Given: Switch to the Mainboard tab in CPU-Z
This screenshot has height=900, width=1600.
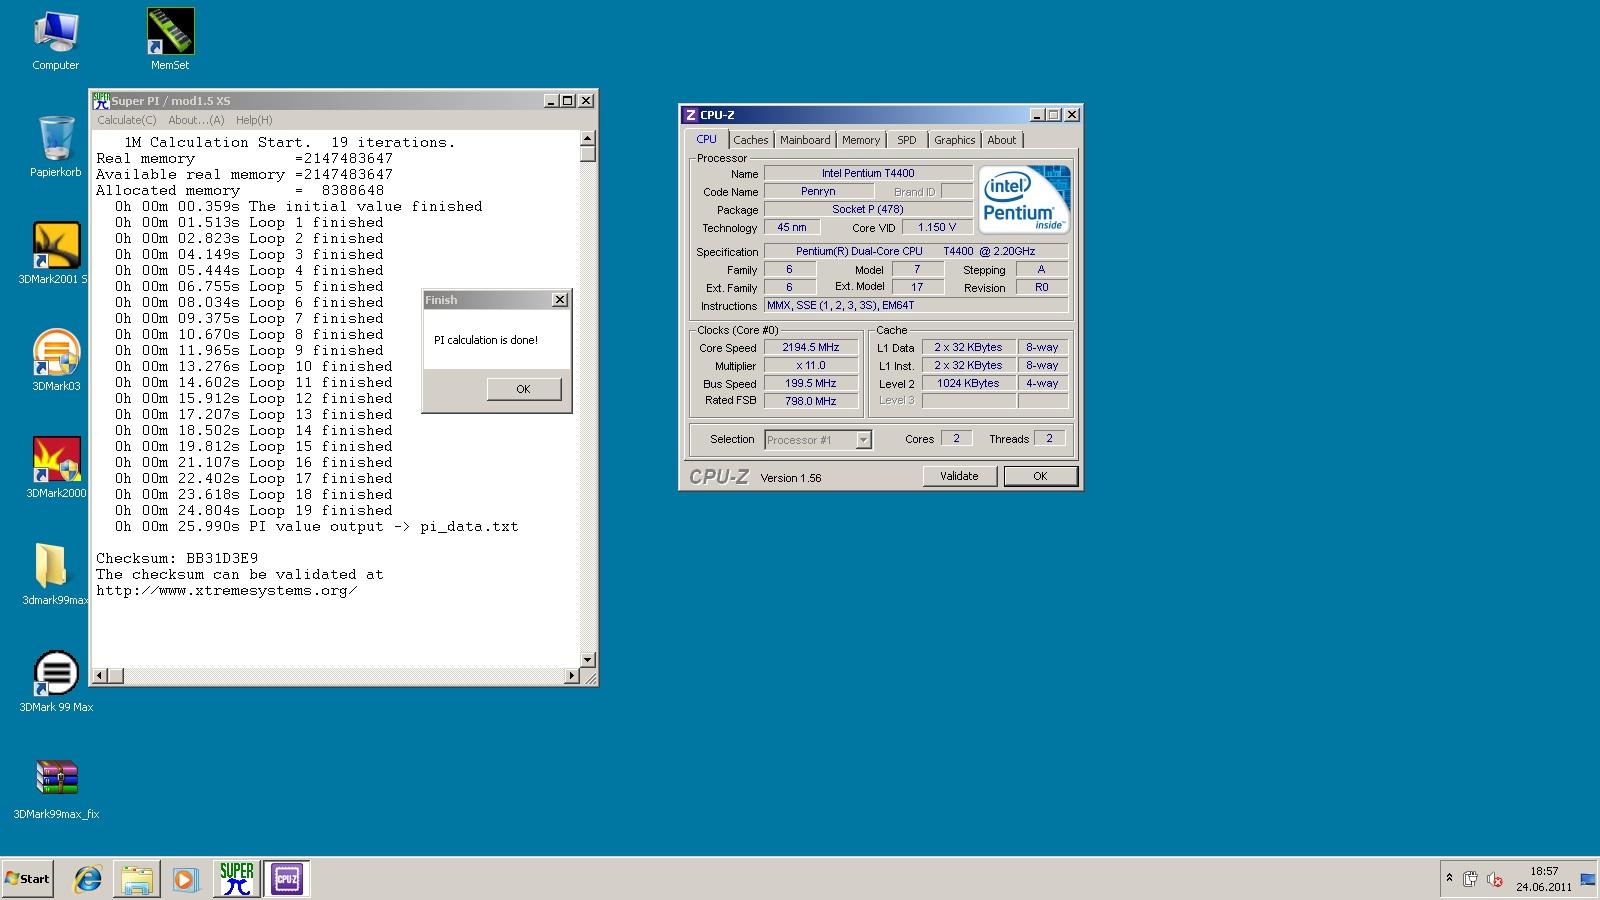Looking at the screenshot, I should click(805, 140).
